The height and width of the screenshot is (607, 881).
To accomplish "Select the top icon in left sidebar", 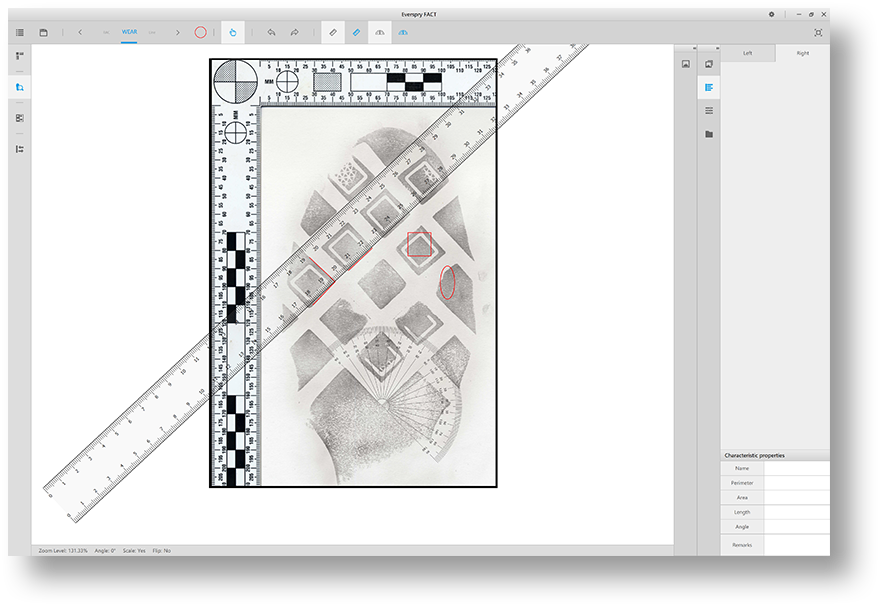I will tap(20, 56).
